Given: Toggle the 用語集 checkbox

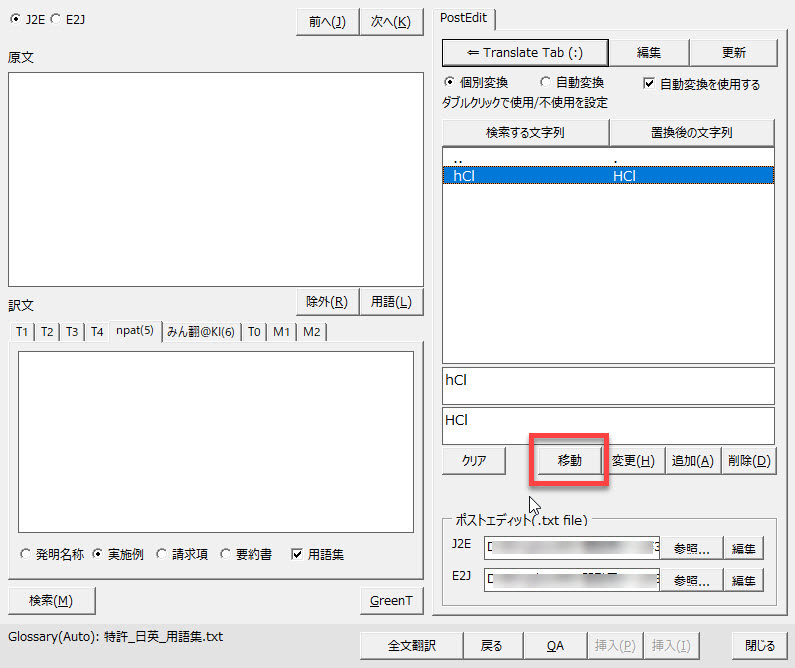Looking at the screenshot, I should pyautogui.click(x=297, y=553).
